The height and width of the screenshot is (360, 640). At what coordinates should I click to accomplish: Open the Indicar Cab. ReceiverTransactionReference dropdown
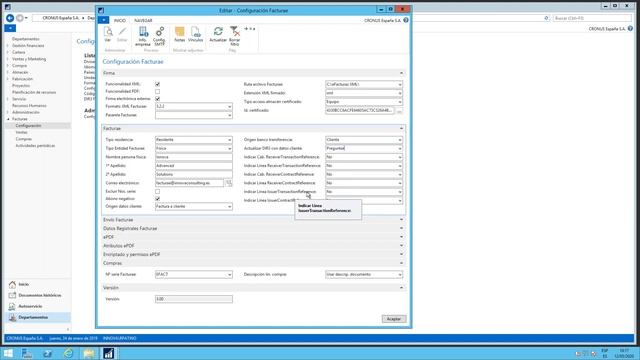tap(400, 157)
